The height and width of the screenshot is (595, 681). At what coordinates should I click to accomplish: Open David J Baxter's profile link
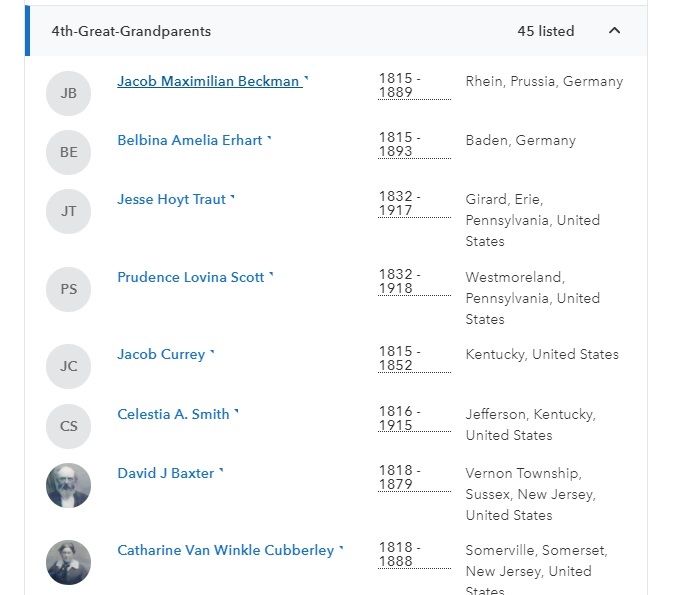[x=165, y=473]
